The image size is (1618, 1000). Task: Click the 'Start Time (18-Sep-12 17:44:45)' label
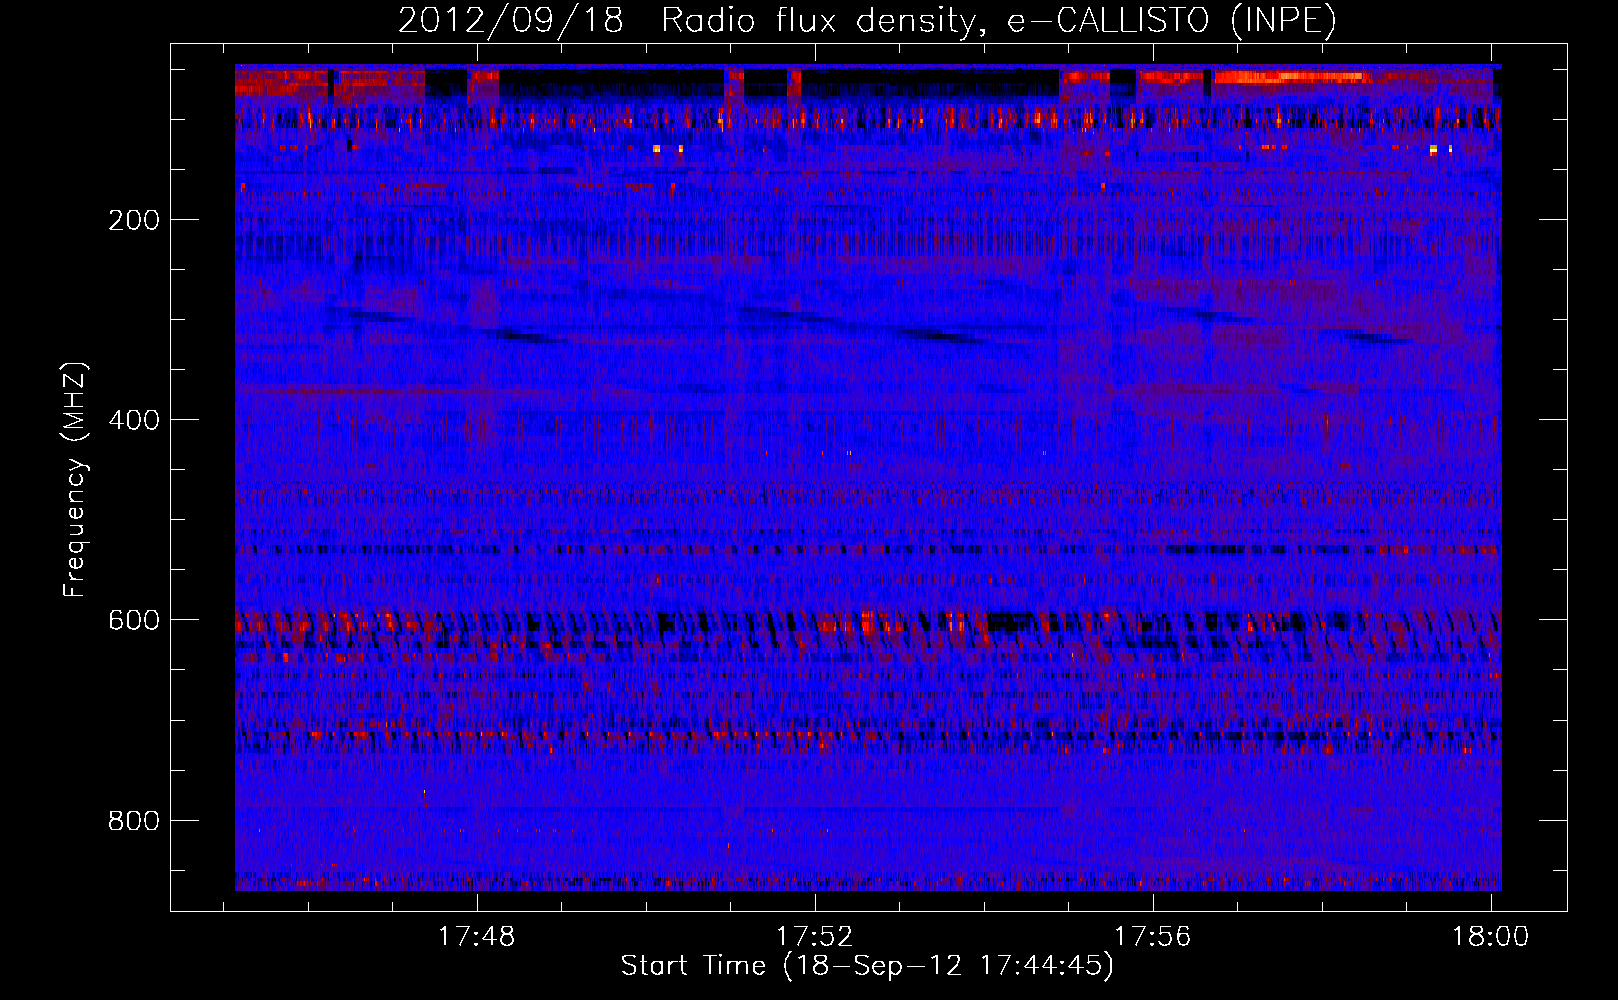point(867,966)
